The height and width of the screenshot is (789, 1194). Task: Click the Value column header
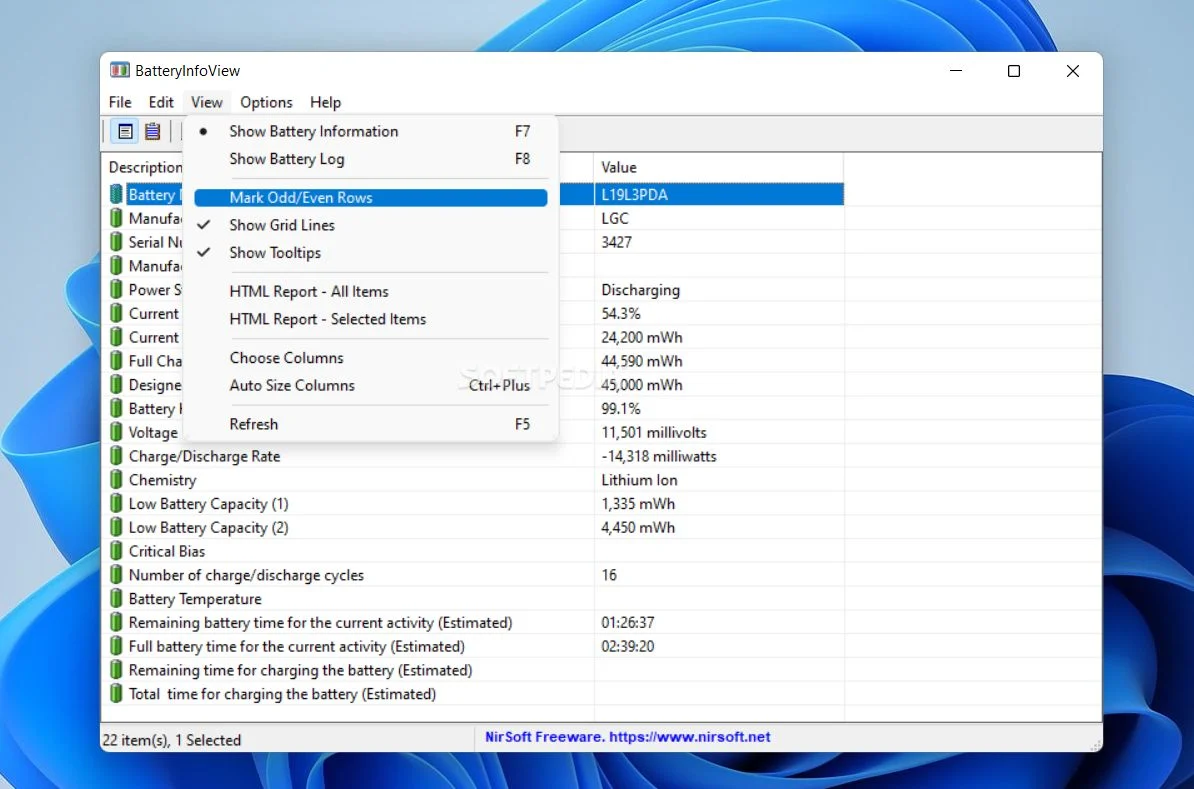tap(718, 167)
